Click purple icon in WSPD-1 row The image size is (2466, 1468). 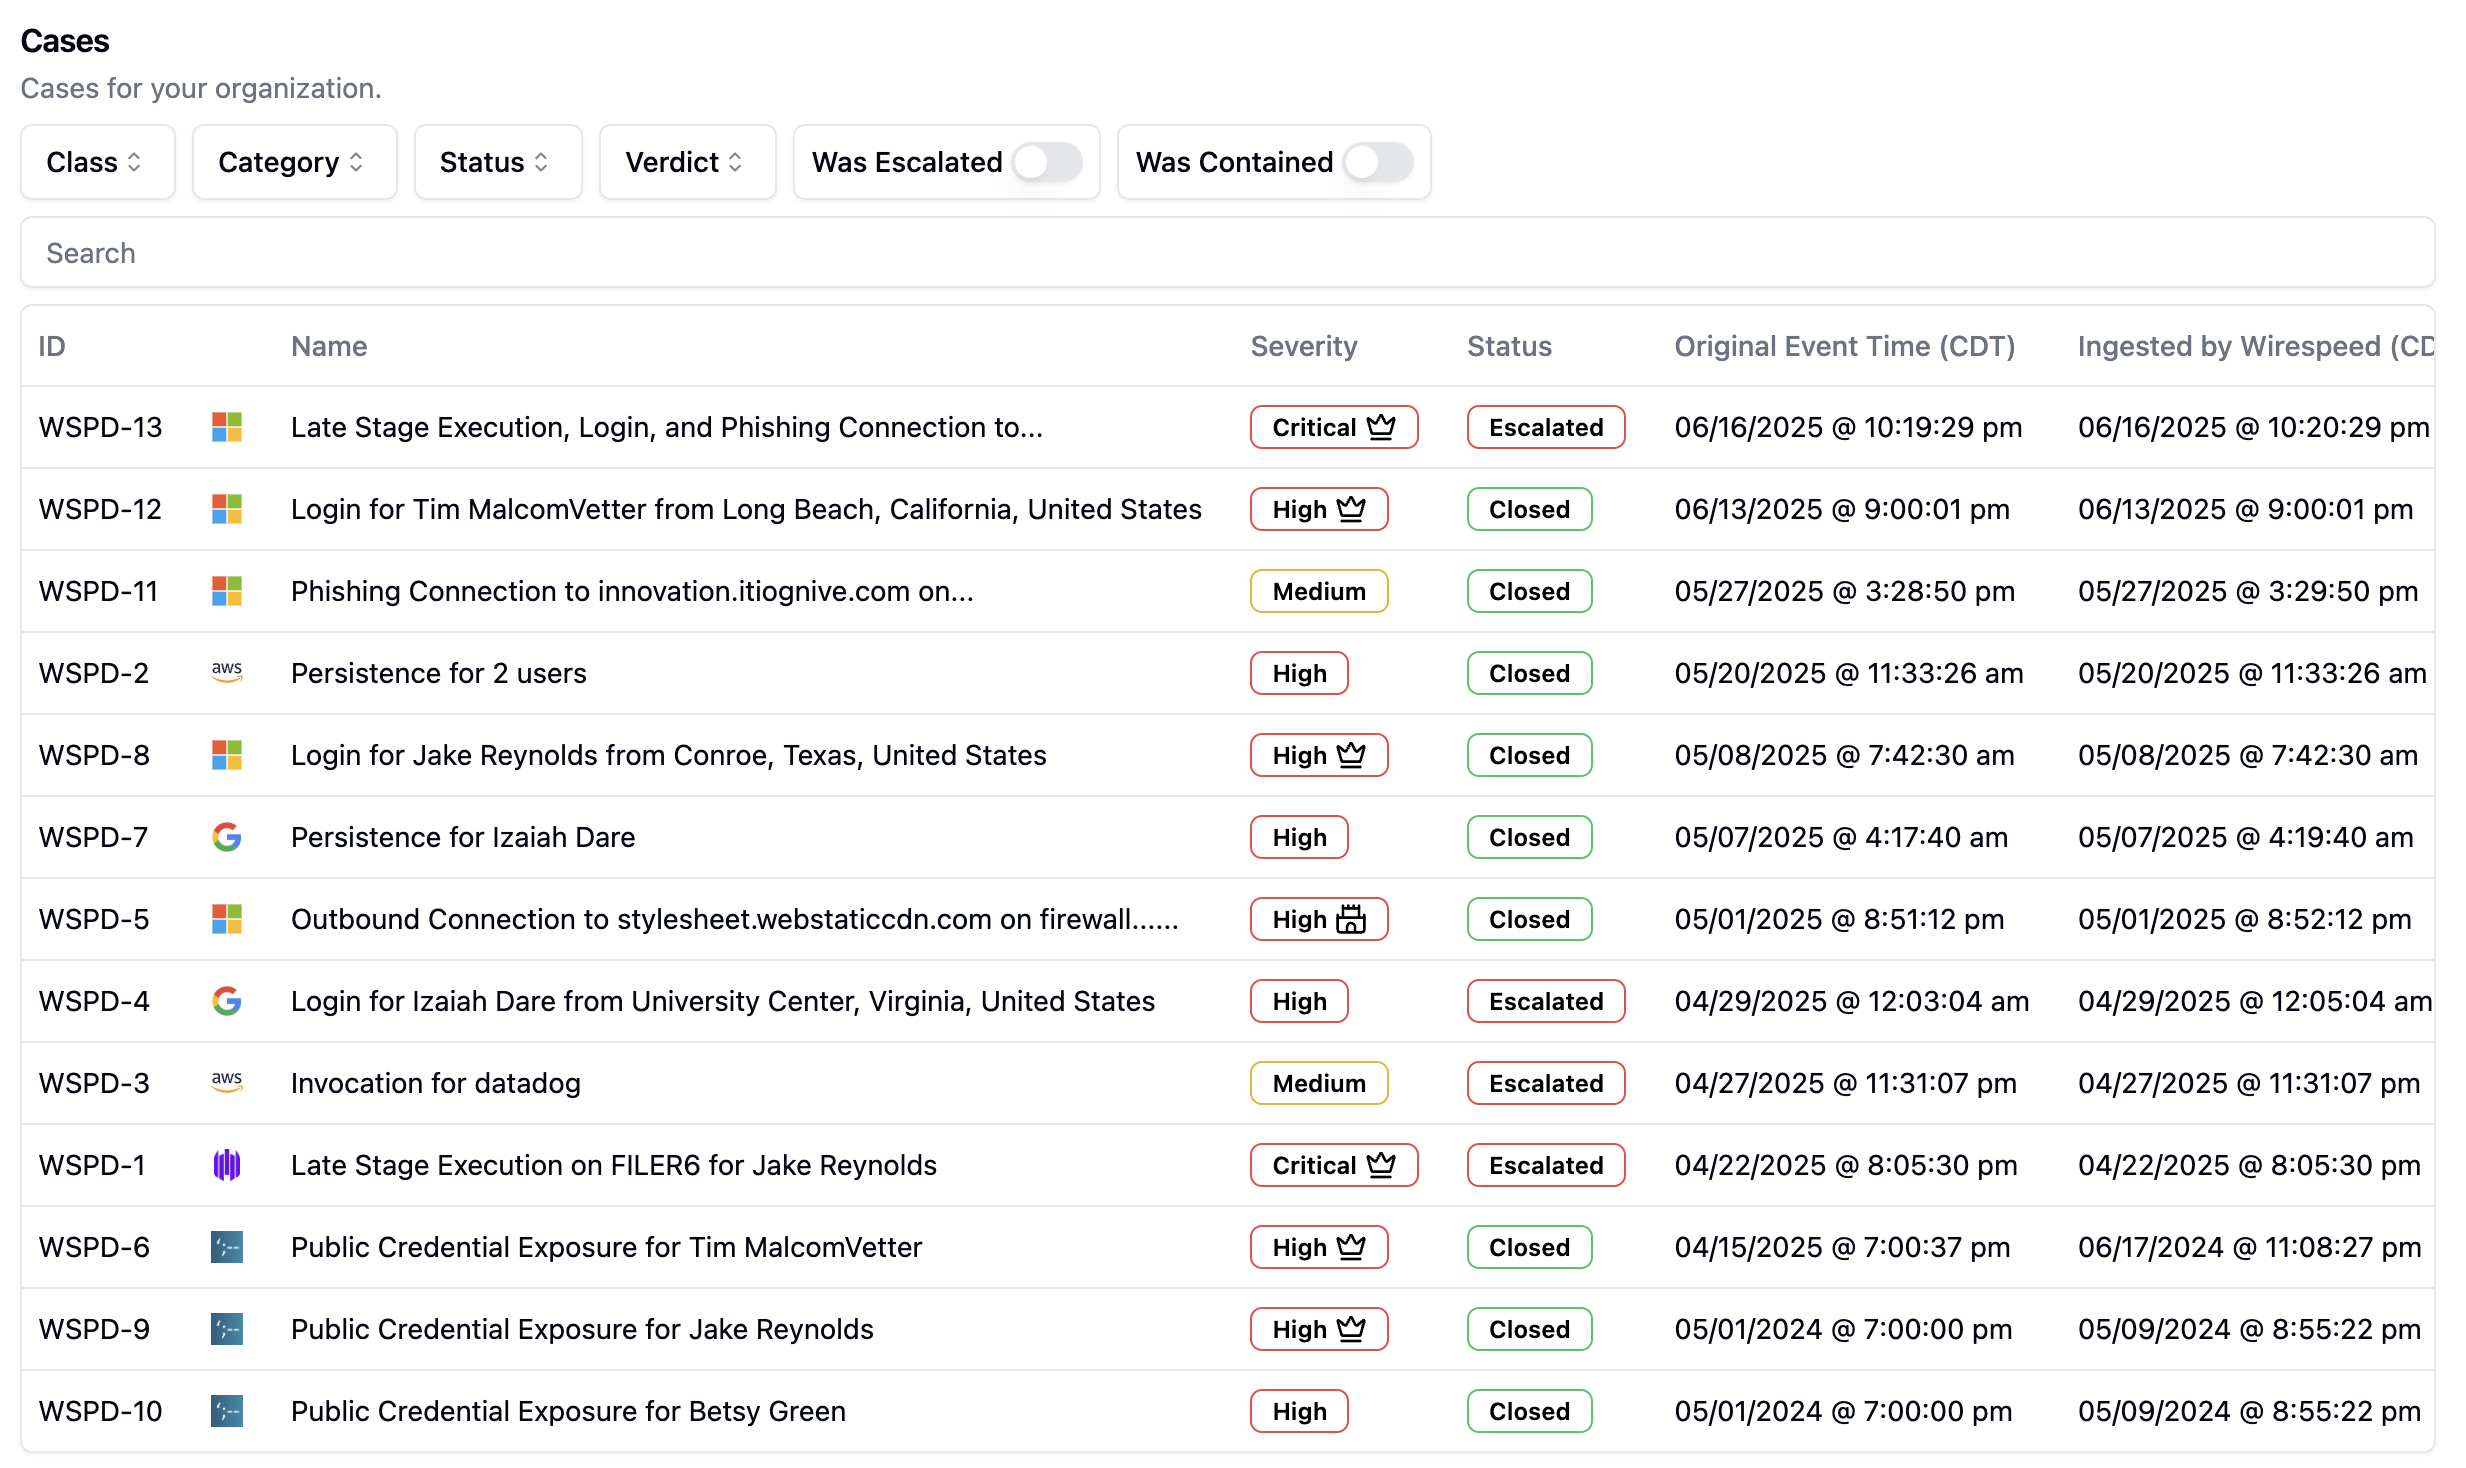click(227, 1165)
